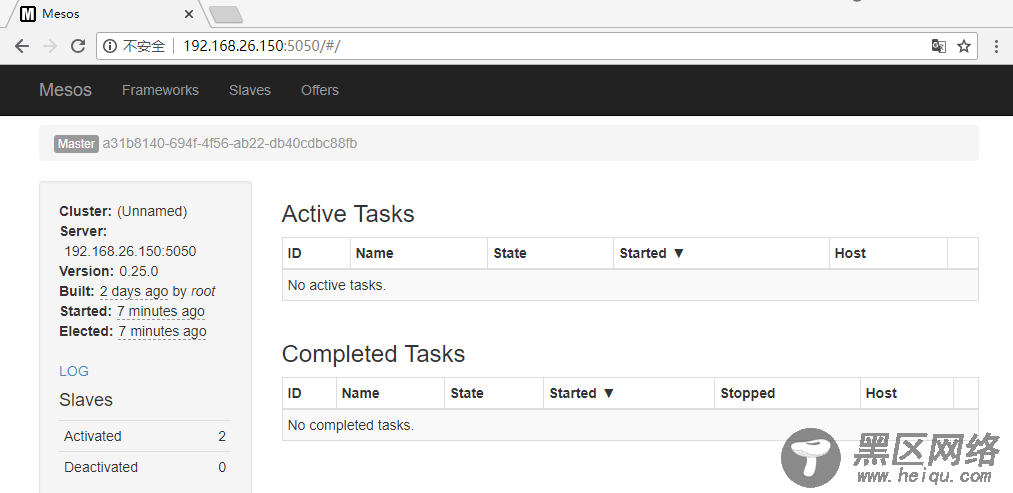Open a new tab button

[225, 14]
